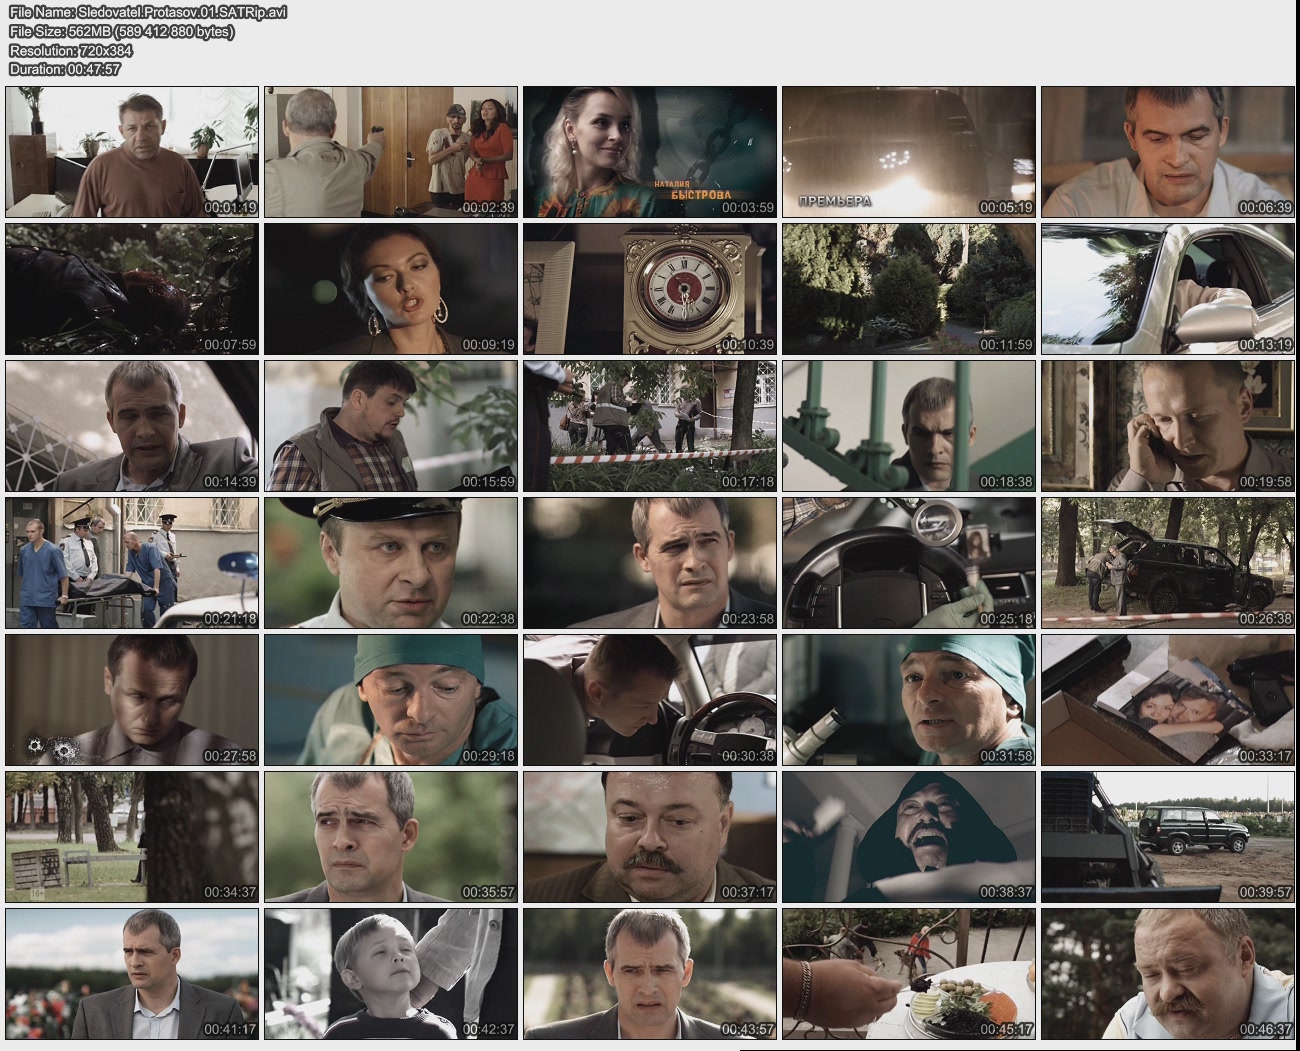This screenshot has width=1300, height=1051.
Task: Select the steering wheel frame at 00:25:18
Action: coord(908,563)
